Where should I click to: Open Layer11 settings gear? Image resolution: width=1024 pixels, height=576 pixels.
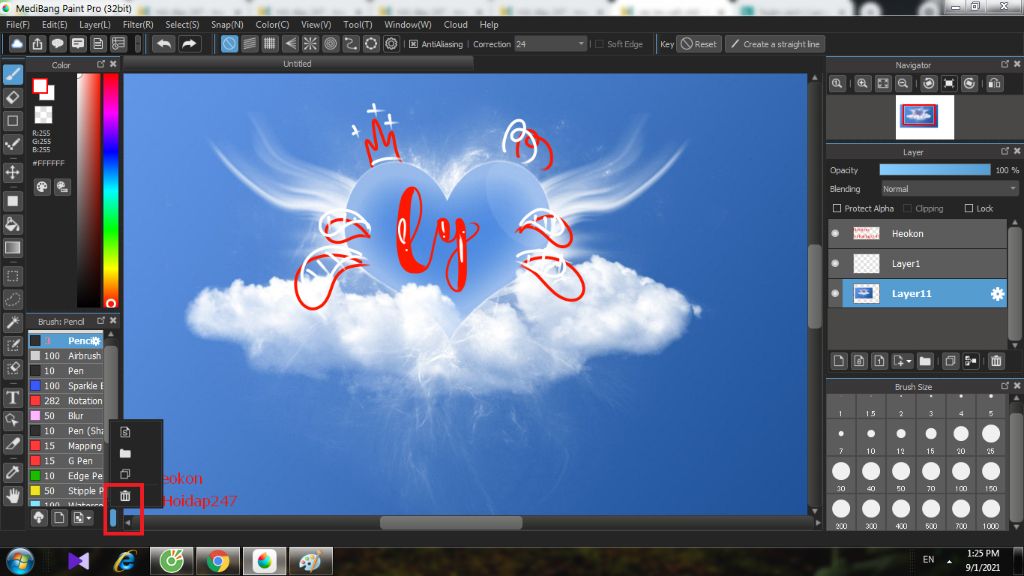click(x=997, y=294)
